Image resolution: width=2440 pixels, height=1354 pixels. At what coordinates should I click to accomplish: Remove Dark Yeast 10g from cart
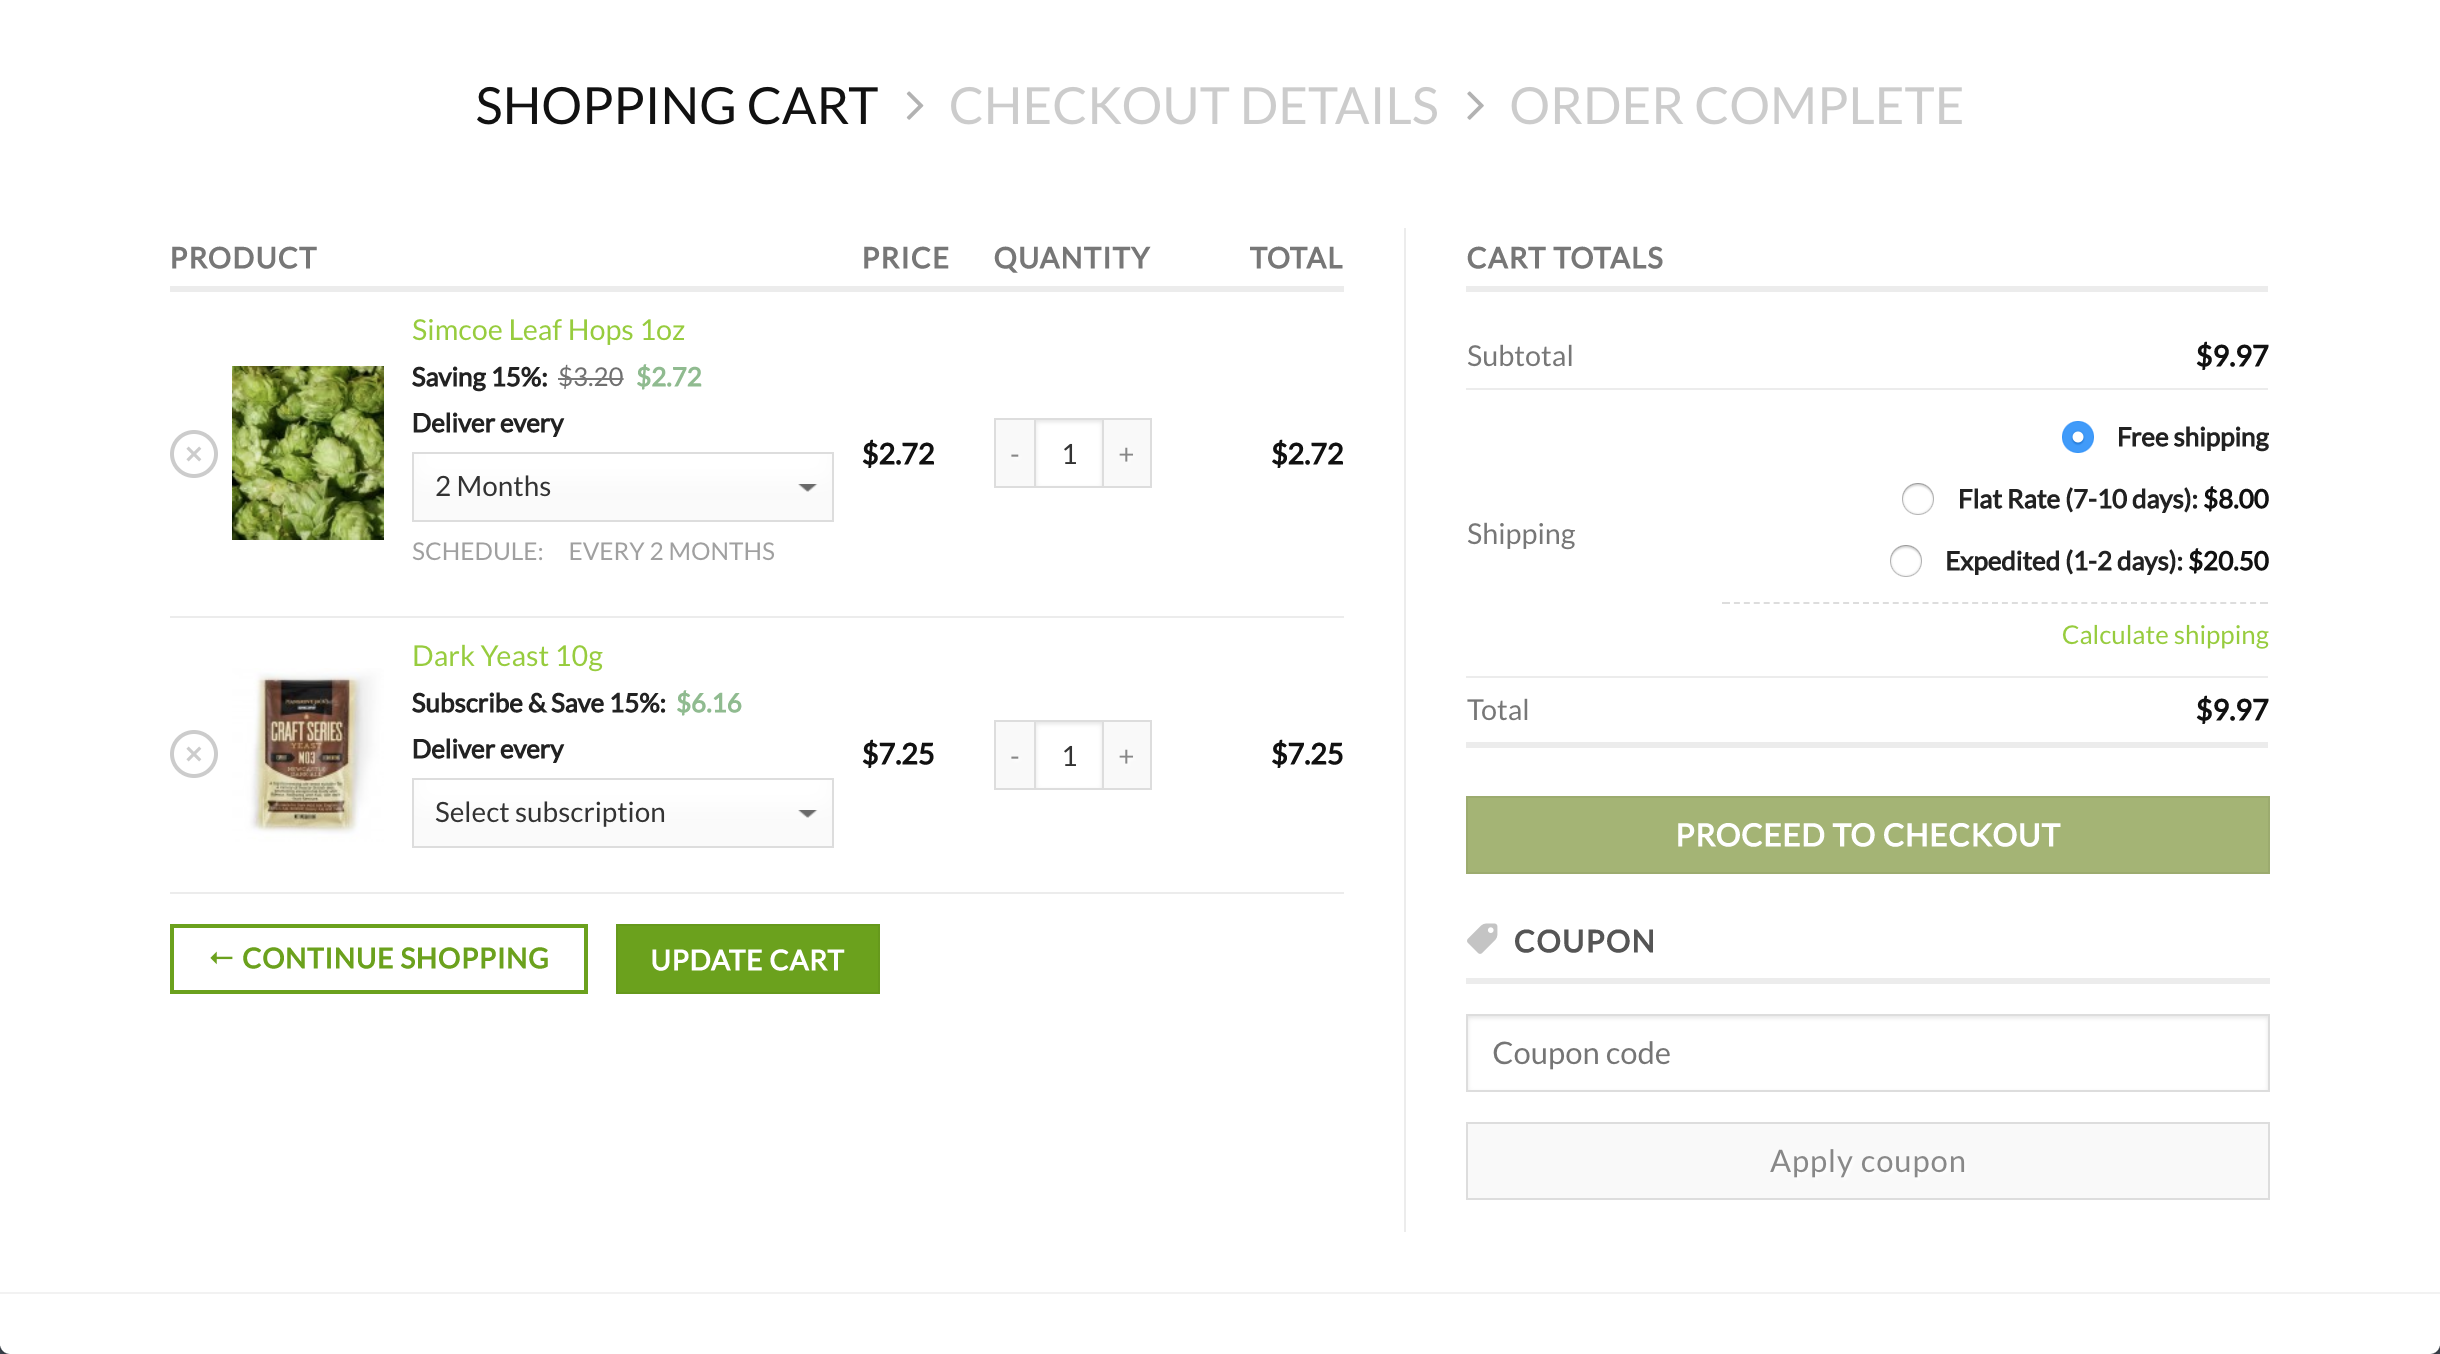click(x=194, y=754)
